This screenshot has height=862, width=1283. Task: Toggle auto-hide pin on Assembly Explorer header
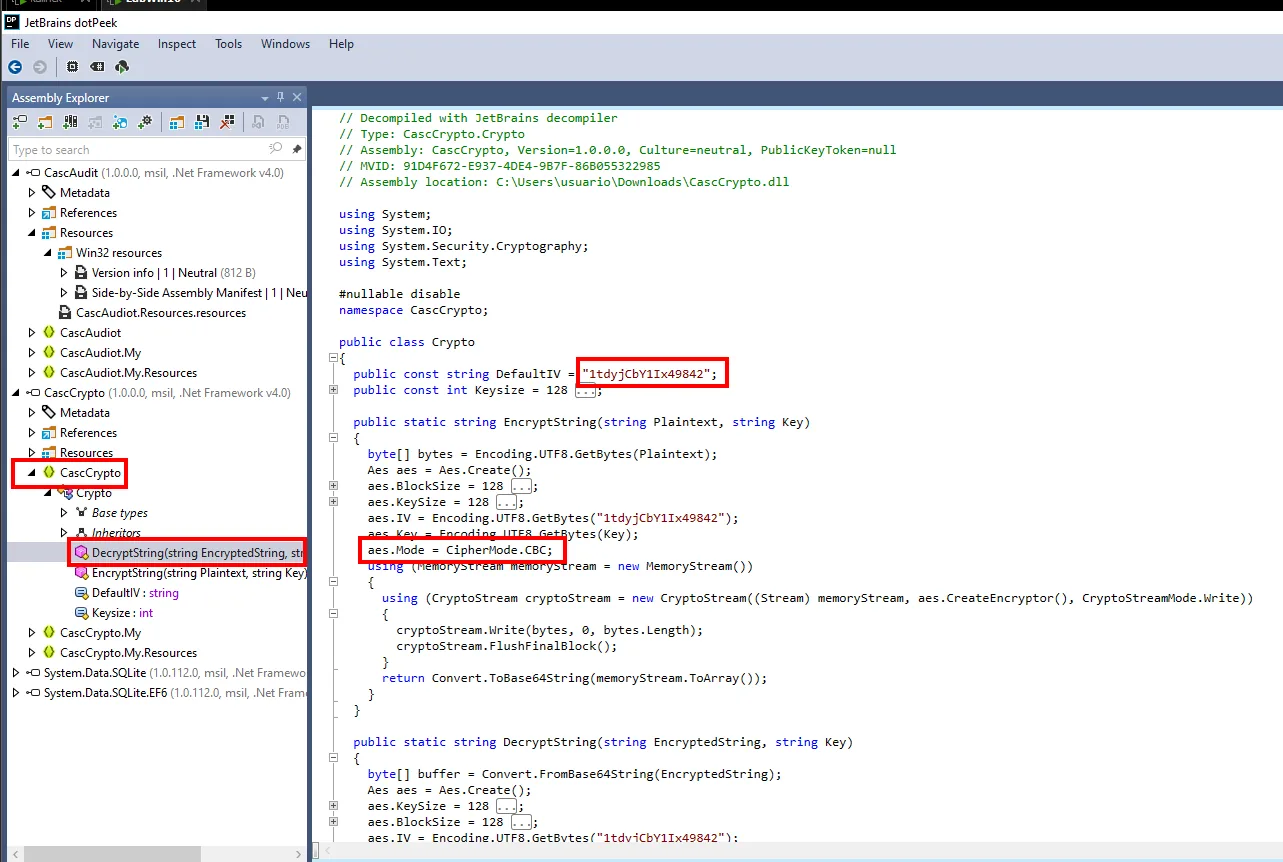point(281,97)
